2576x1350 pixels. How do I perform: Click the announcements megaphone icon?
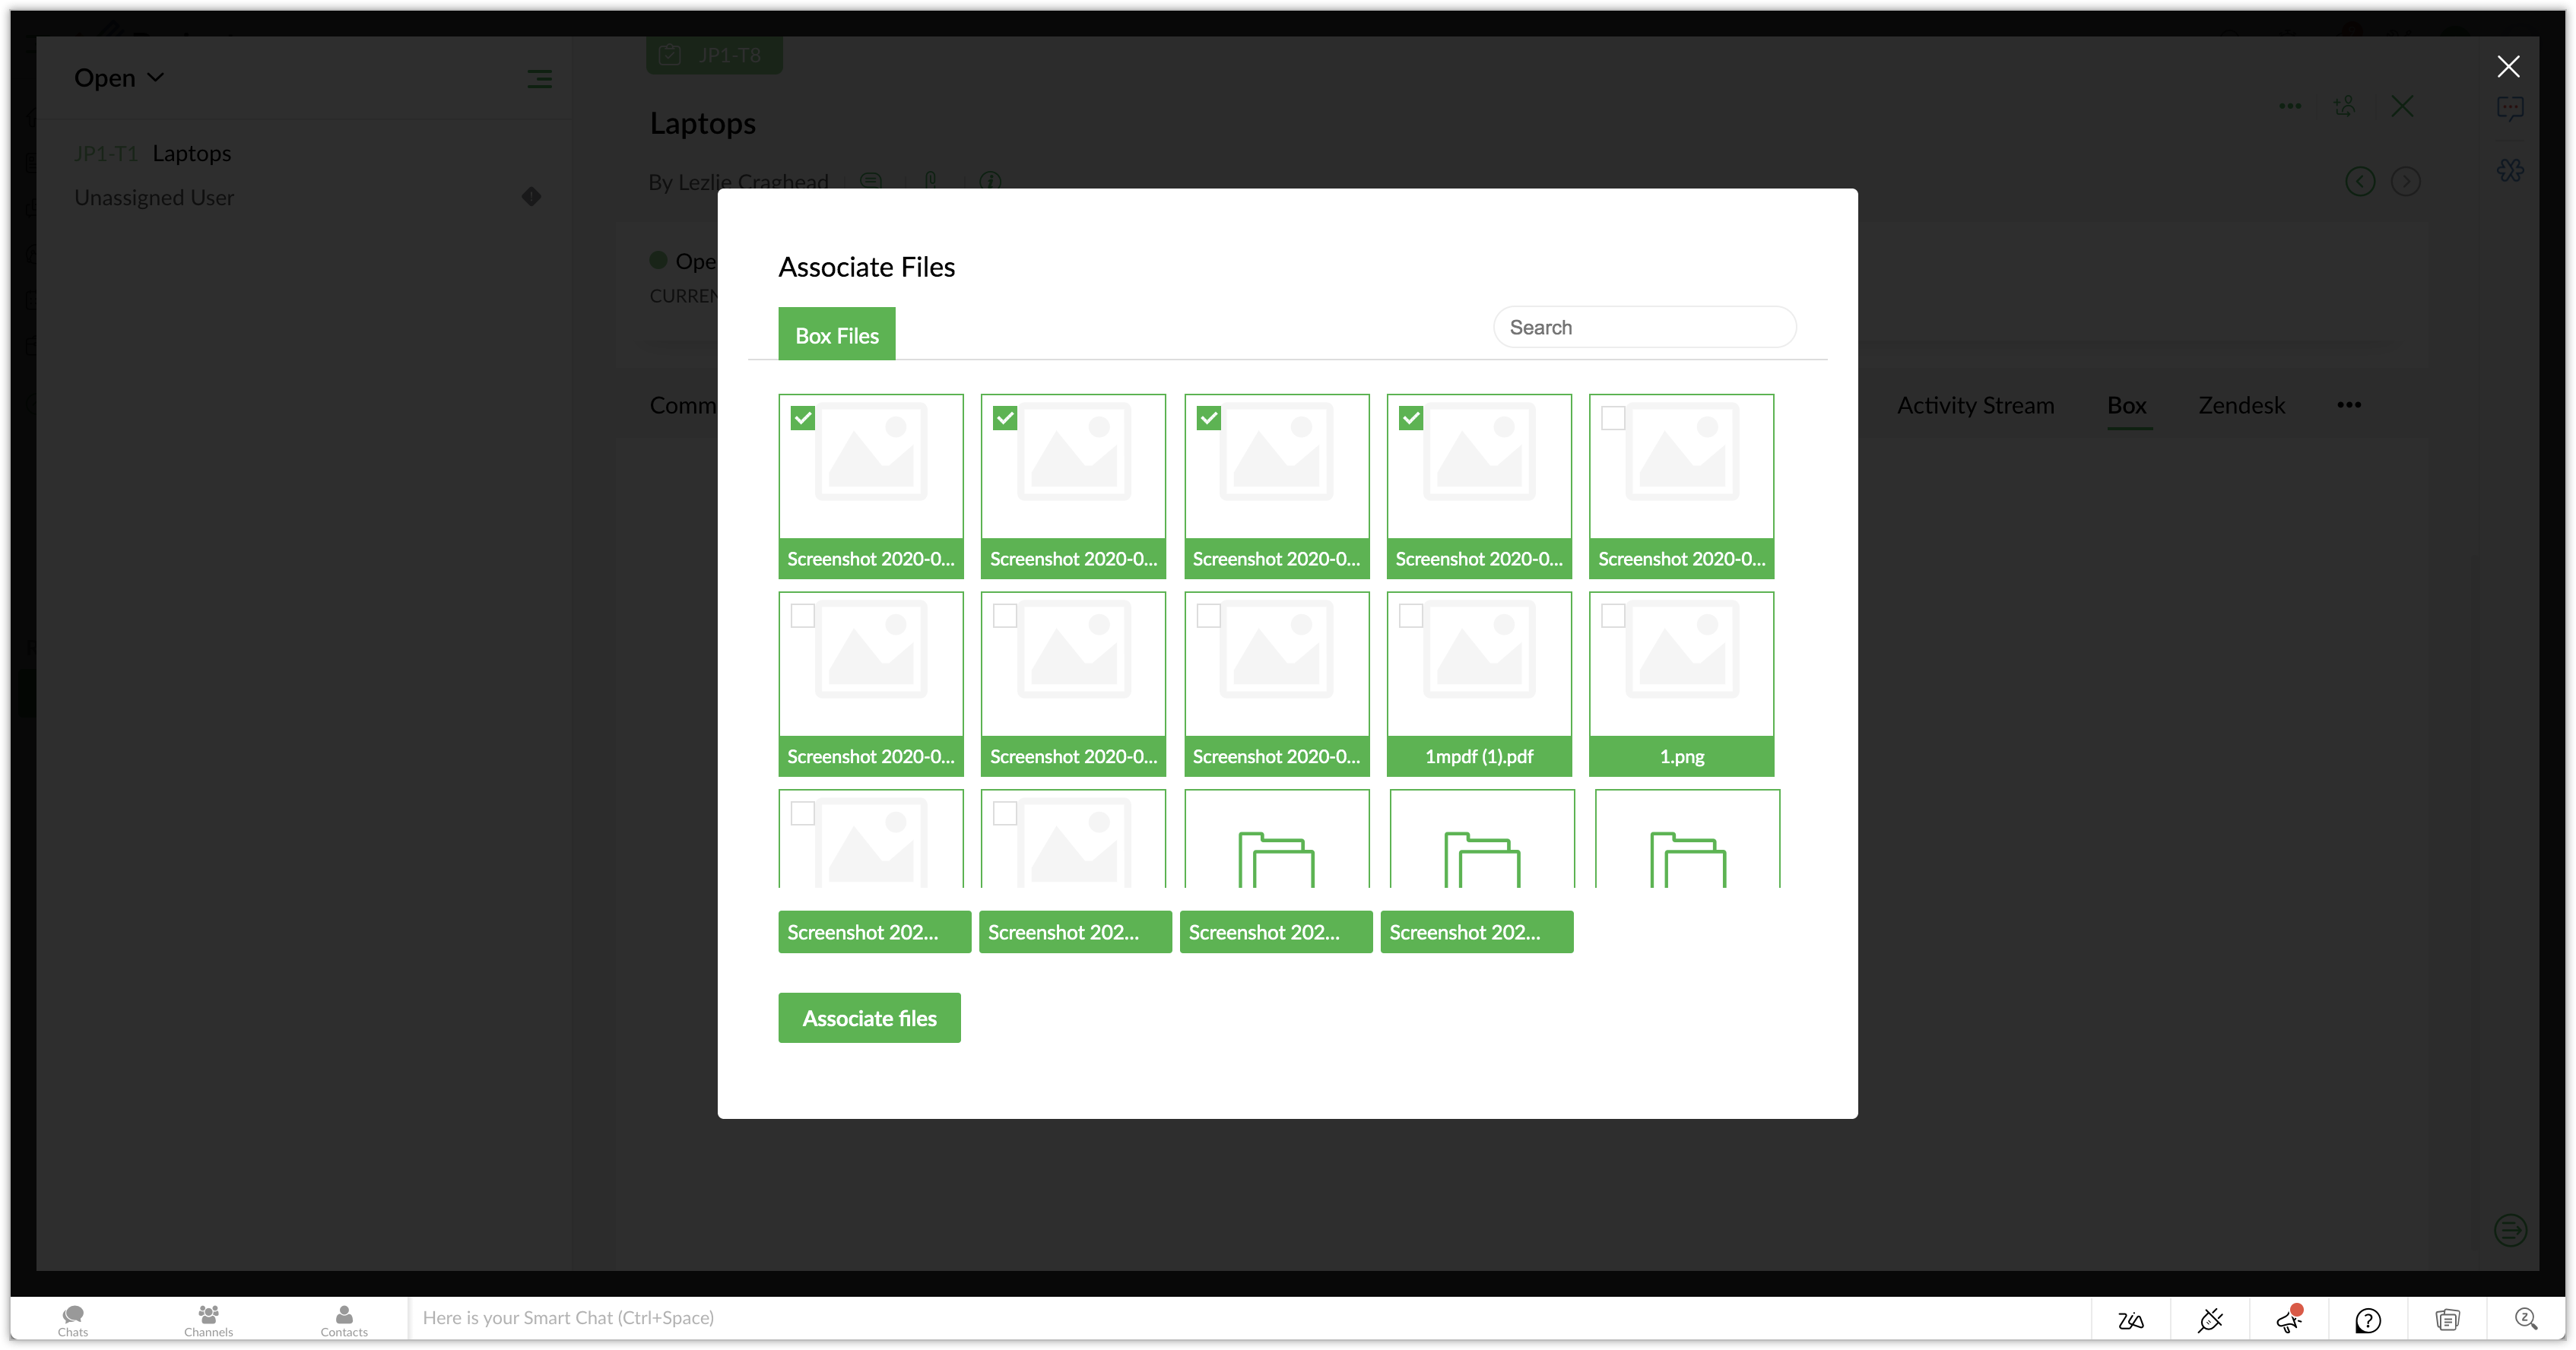click(x=2288, y=1320)
